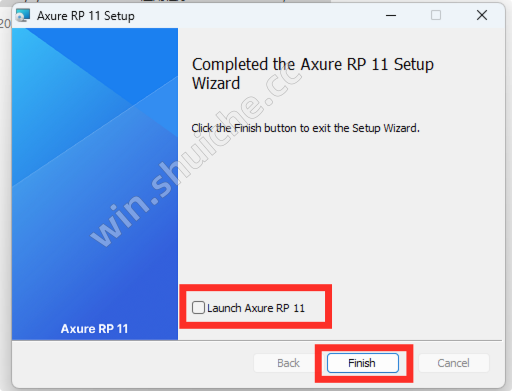Click the 'Completed the Axure RP 11 Setup' heading

click(x=313, y=64)
